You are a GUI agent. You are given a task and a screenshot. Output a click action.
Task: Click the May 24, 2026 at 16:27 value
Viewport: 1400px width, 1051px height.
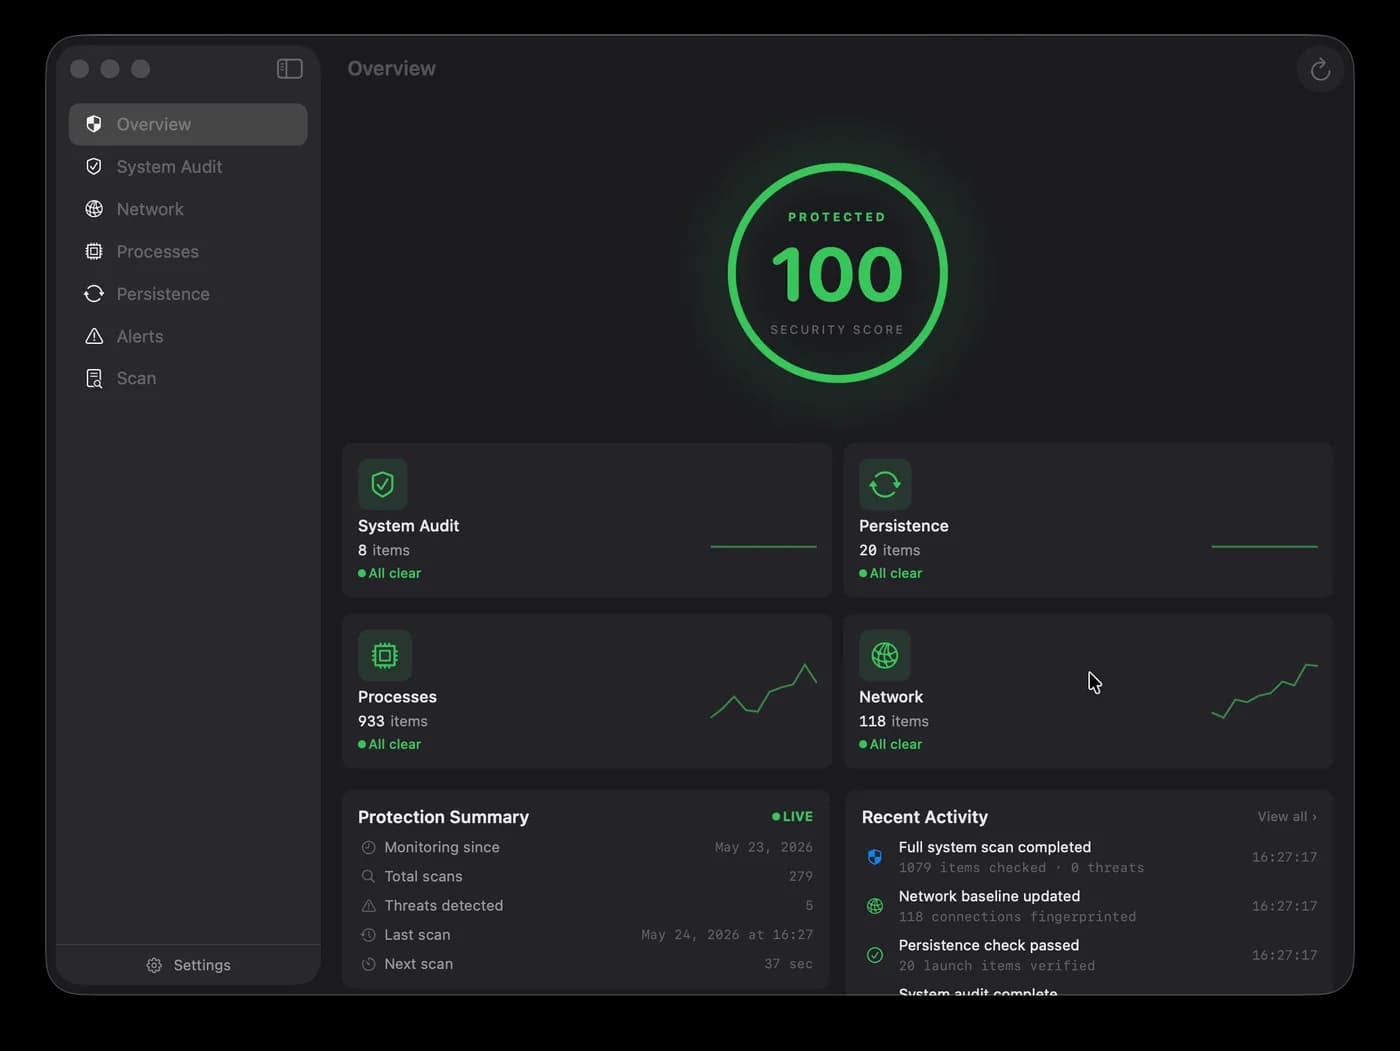coord(727,935)
